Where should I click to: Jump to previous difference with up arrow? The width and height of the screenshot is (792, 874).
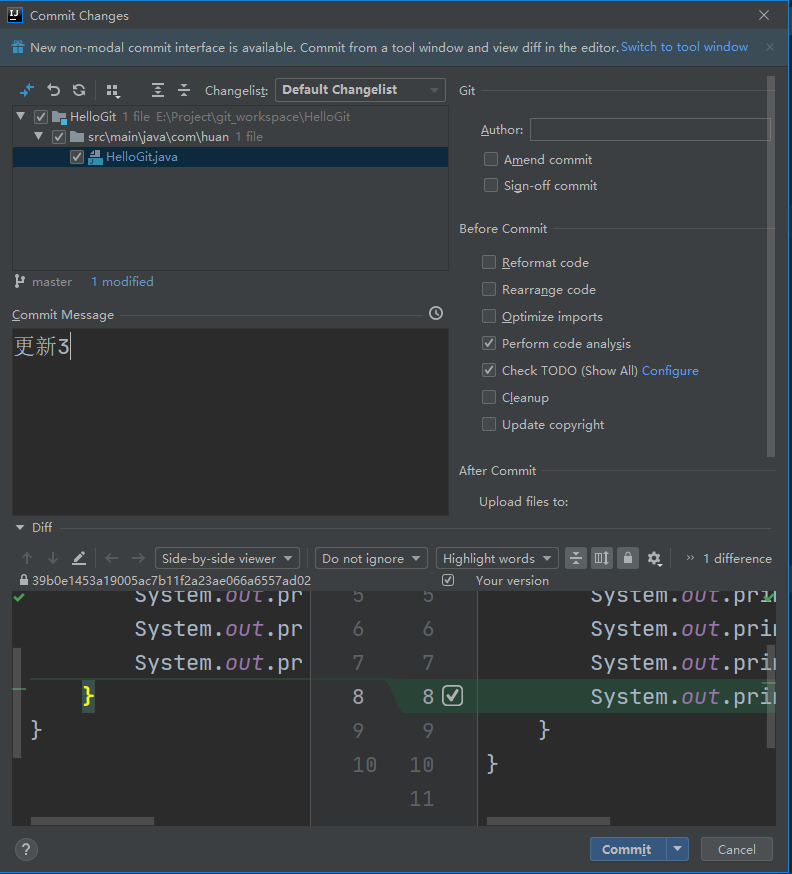coord(27,558)
